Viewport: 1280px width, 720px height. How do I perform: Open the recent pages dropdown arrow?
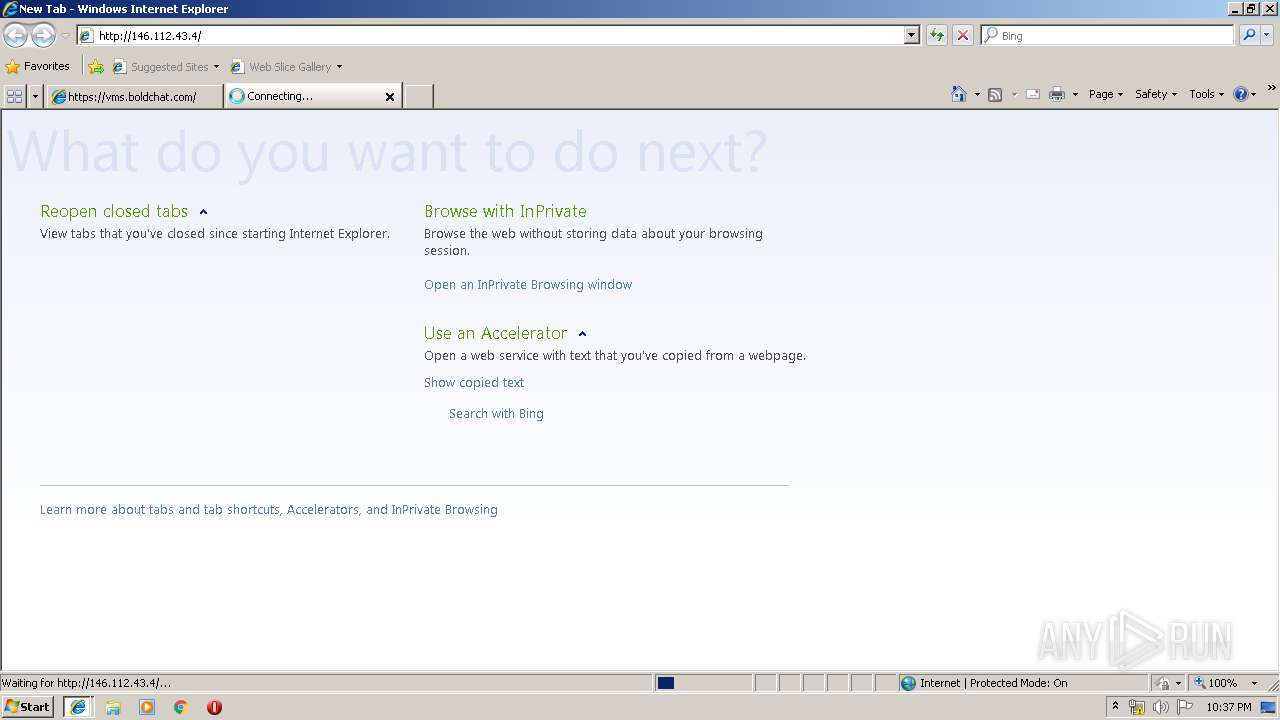click(65, 36)
